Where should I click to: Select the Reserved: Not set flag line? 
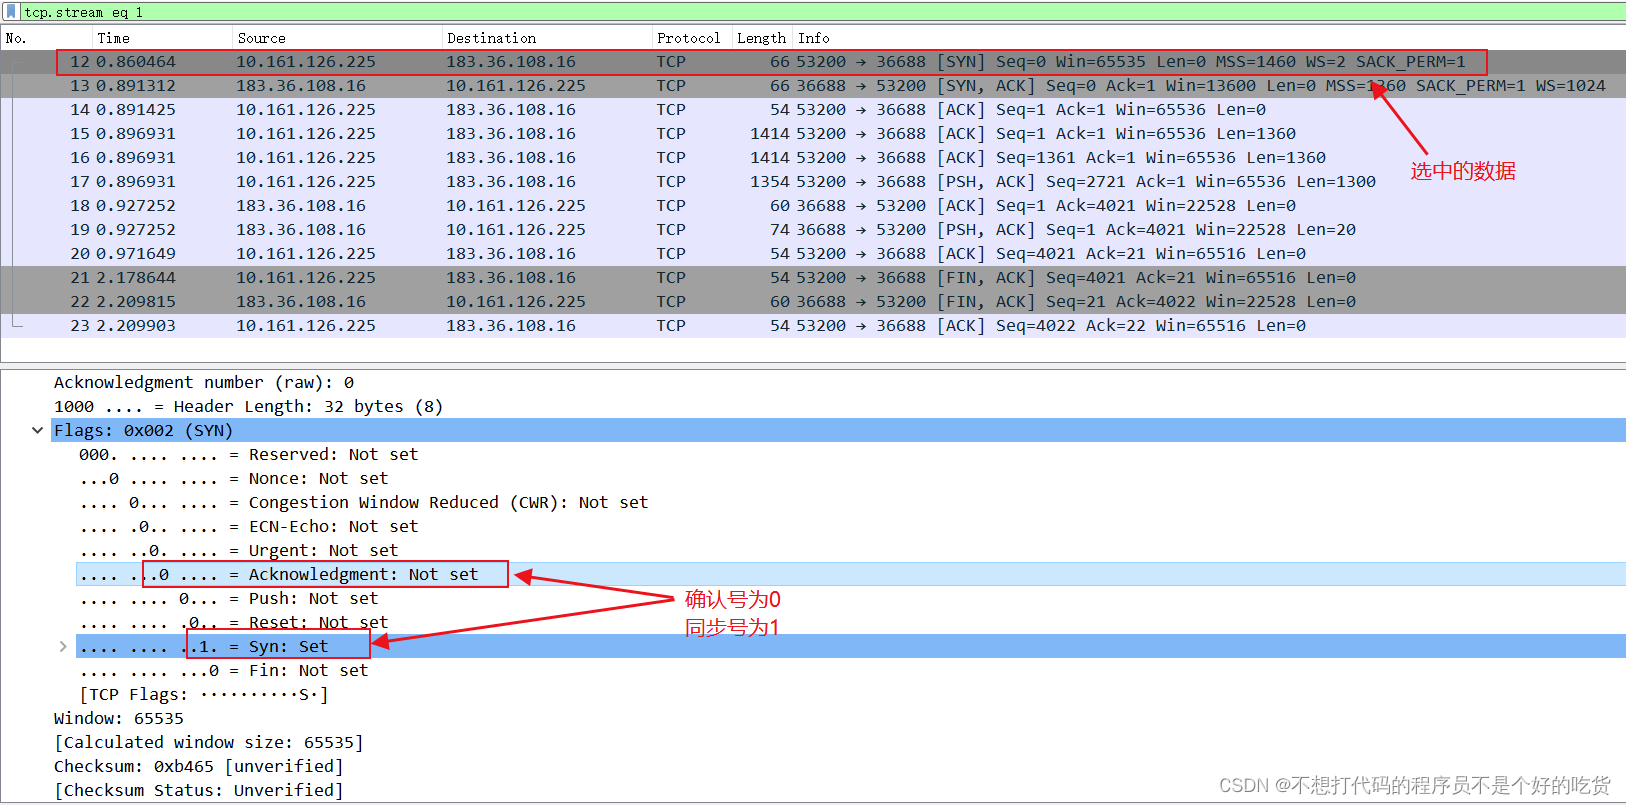pyautogui.click(x=248, y=455)
